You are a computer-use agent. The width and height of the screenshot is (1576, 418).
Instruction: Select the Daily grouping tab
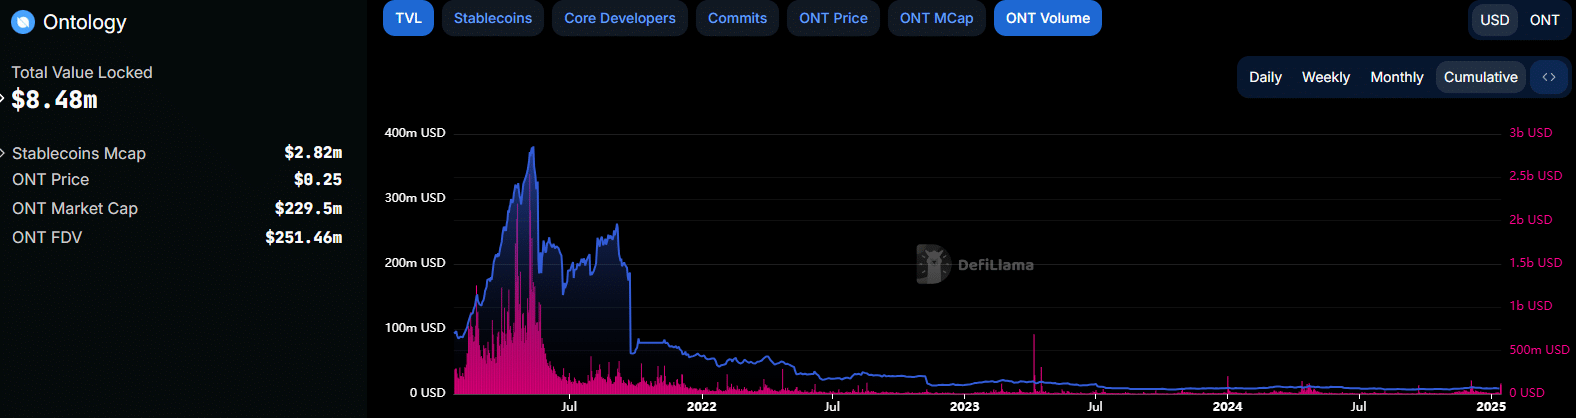point(1265,77)
